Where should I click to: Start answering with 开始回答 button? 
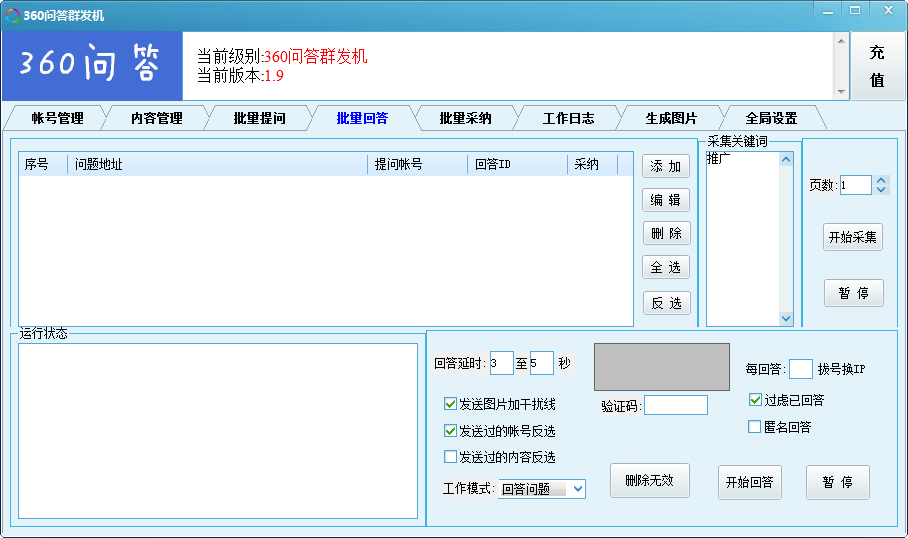pos(750,482)
